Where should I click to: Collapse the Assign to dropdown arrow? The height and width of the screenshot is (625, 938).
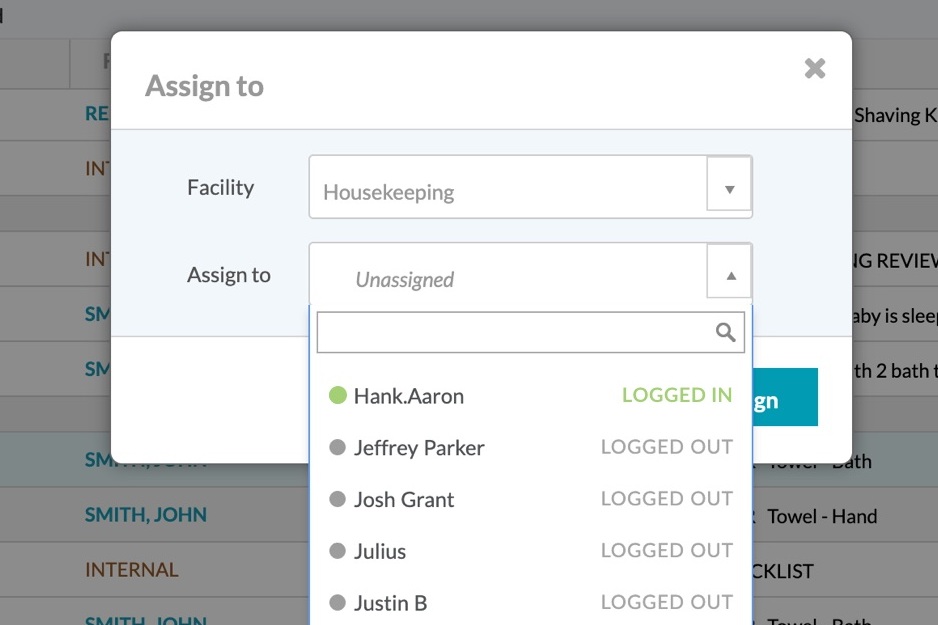(x=729, y=275)
